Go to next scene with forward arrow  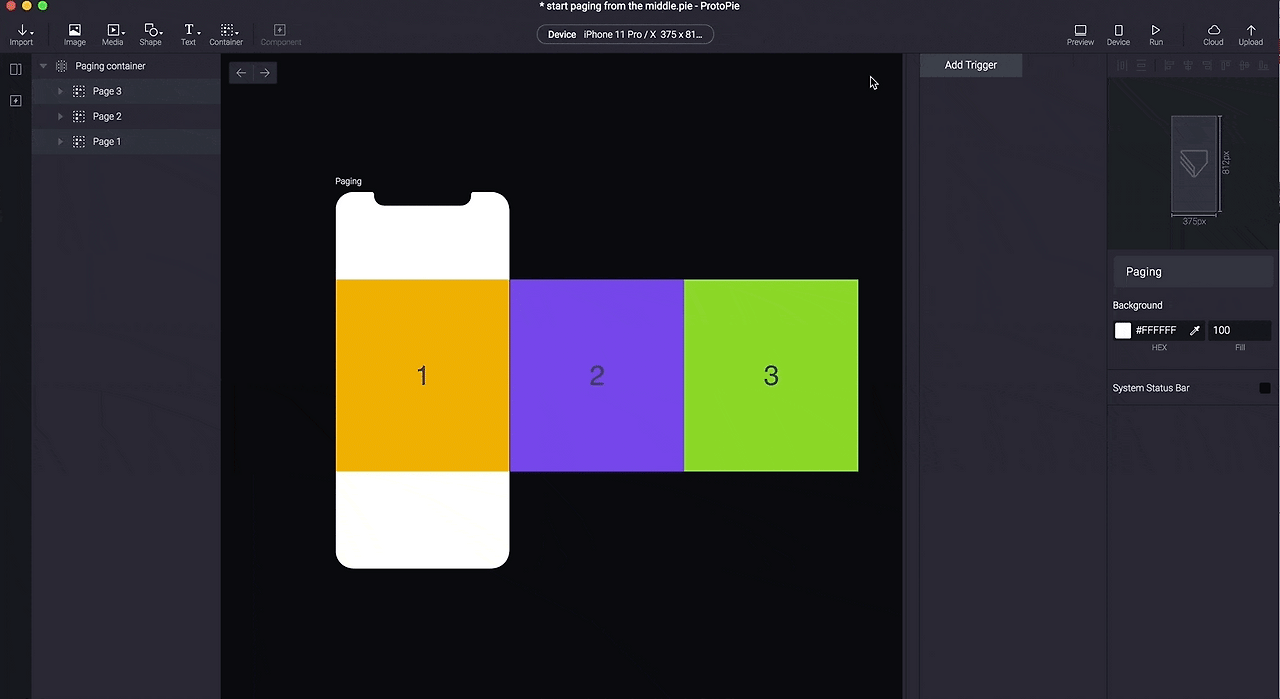point(265,72)
